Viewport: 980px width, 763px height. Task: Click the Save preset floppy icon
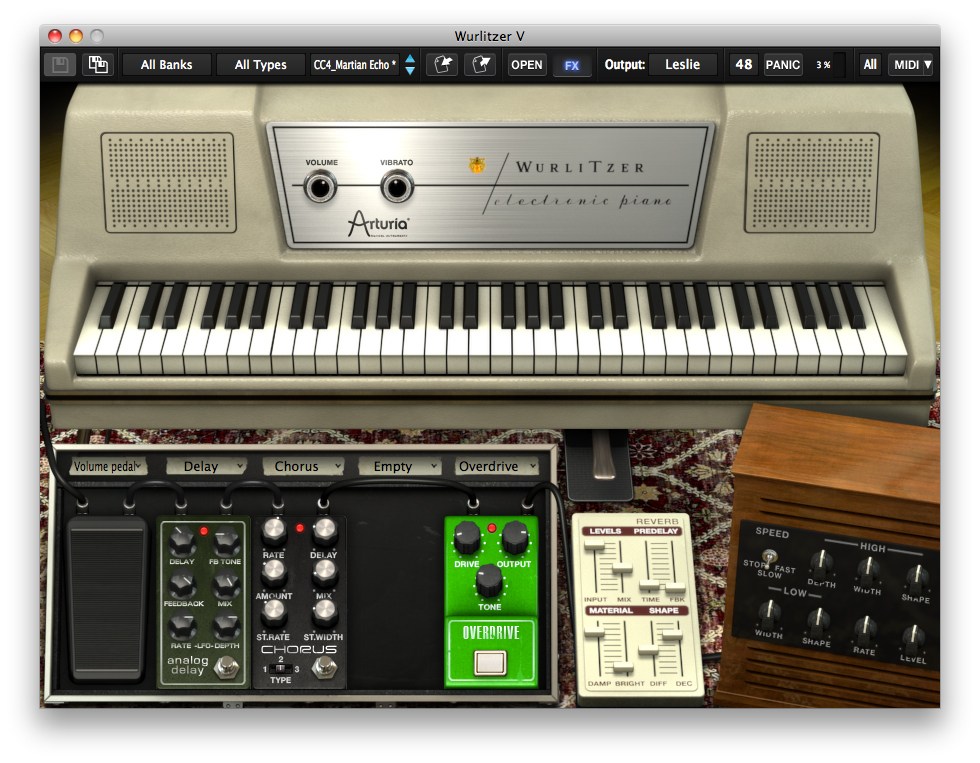(x=60, y=64)
